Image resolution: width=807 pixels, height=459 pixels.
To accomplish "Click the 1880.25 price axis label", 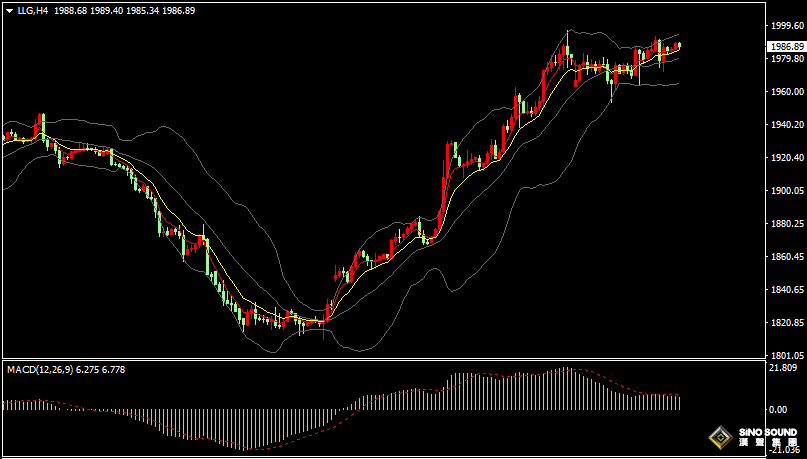I will point(785,223).
